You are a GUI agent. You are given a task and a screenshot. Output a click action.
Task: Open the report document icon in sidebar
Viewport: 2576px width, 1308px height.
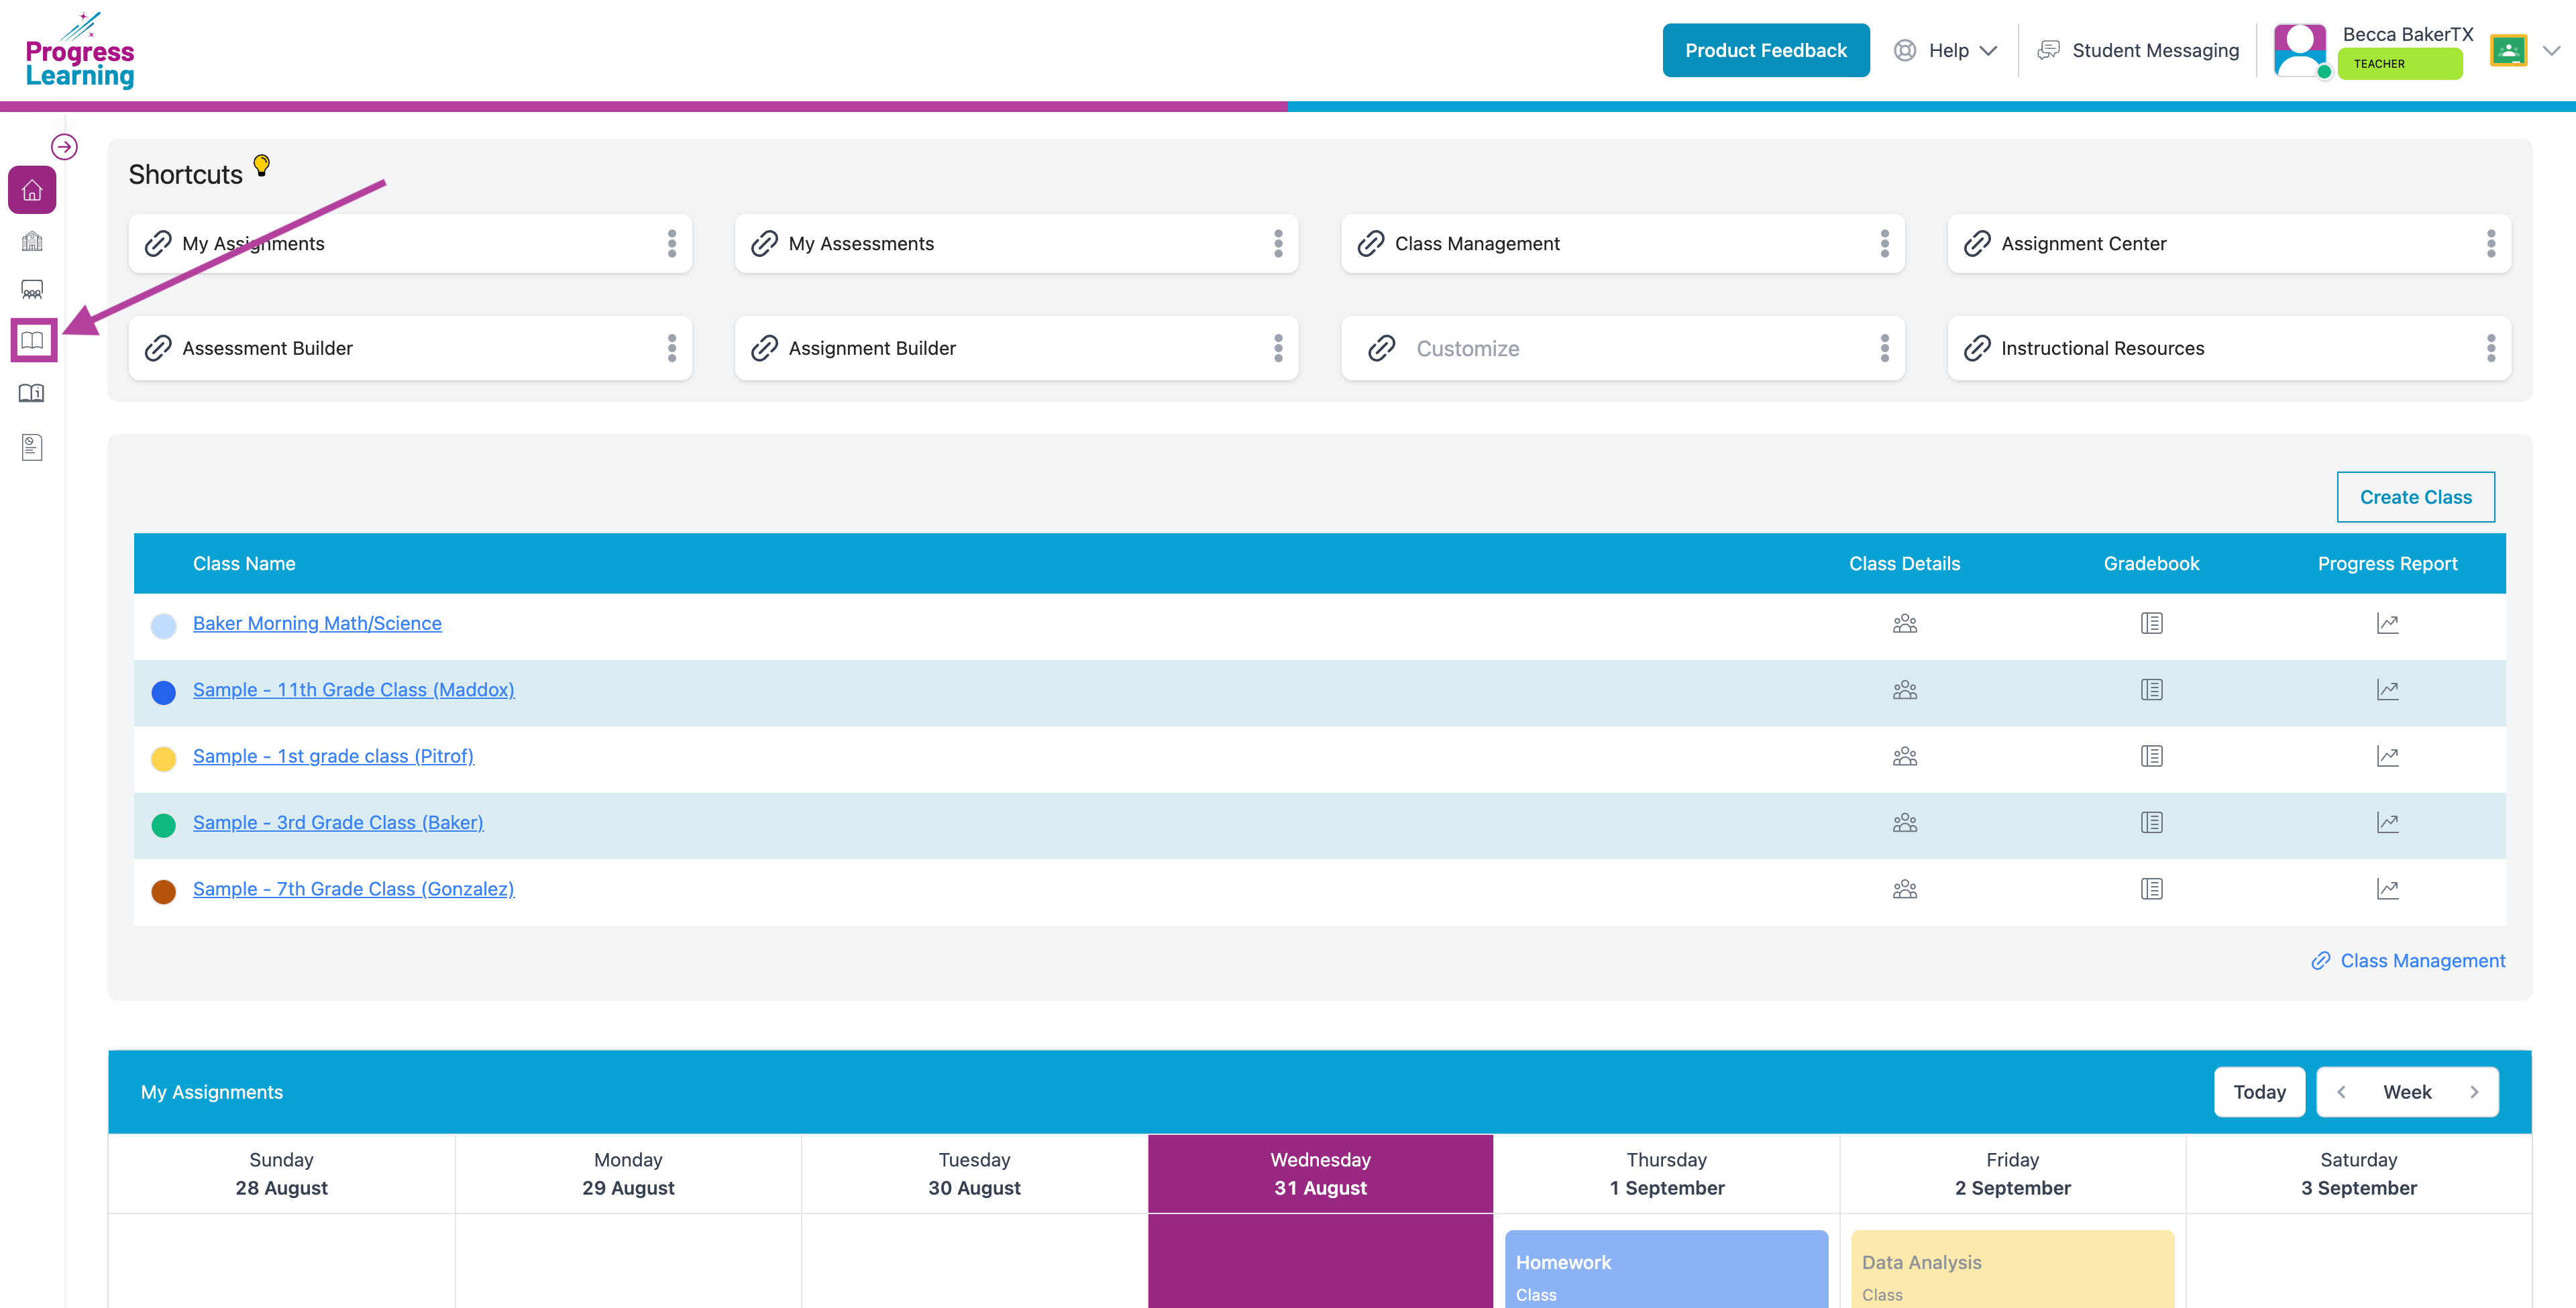tap(32, 447)
